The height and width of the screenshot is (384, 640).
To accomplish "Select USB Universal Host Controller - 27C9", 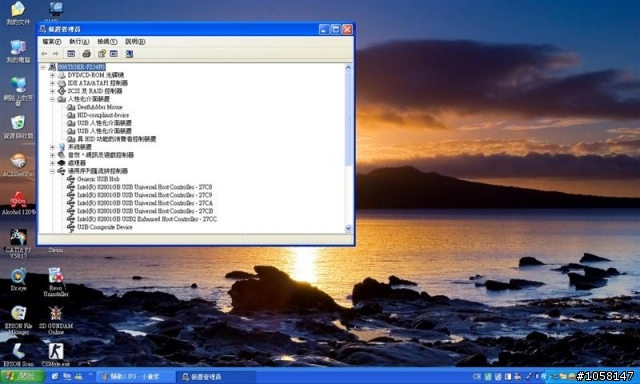I will (x=144, y=195).
